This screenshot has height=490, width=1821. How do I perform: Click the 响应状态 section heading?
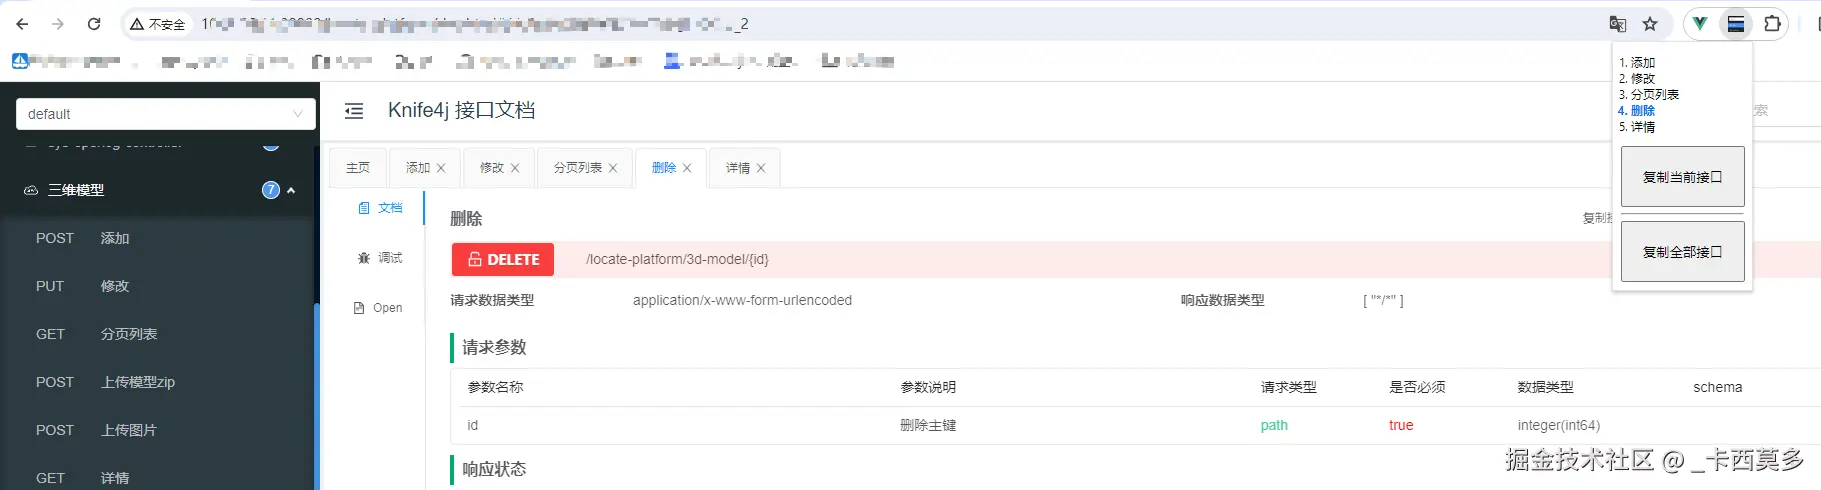click(x=494, y=469)
